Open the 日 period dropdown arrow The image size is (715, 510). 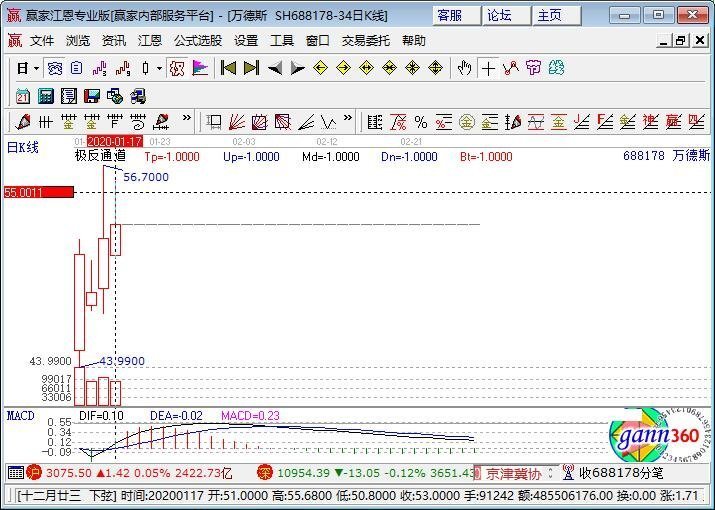coord(36,68)
